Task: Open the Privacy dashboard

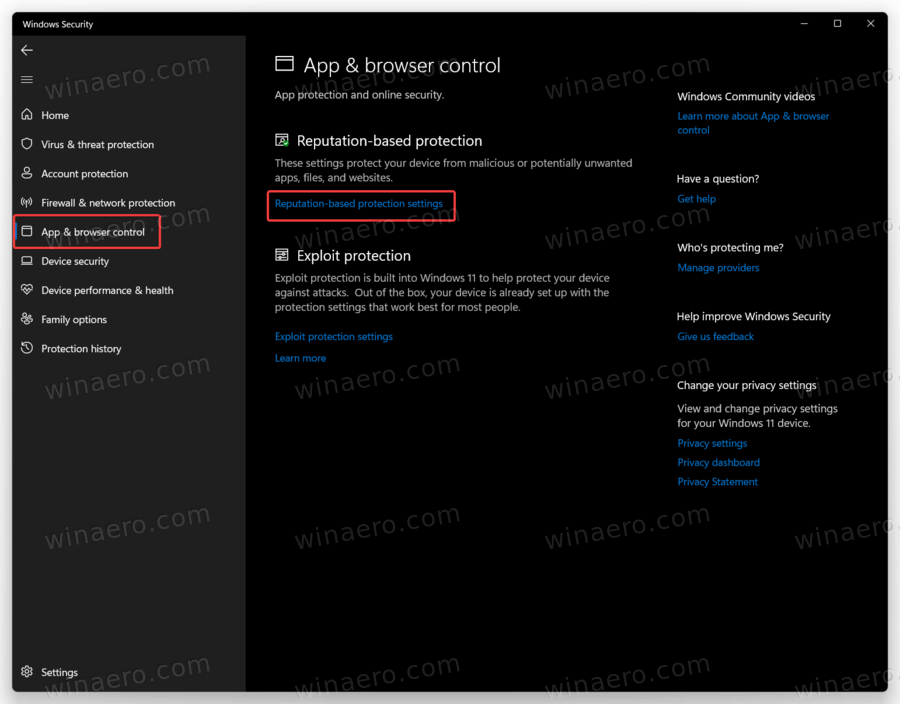Action: (x=718, y=462)
